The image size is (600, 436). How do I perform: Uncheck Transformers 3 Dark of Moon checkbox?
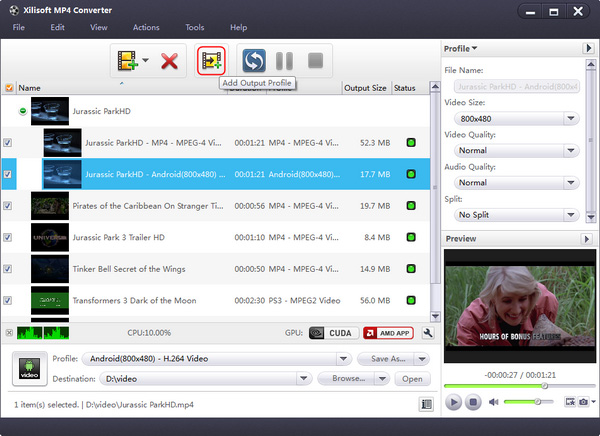[8, 300]
